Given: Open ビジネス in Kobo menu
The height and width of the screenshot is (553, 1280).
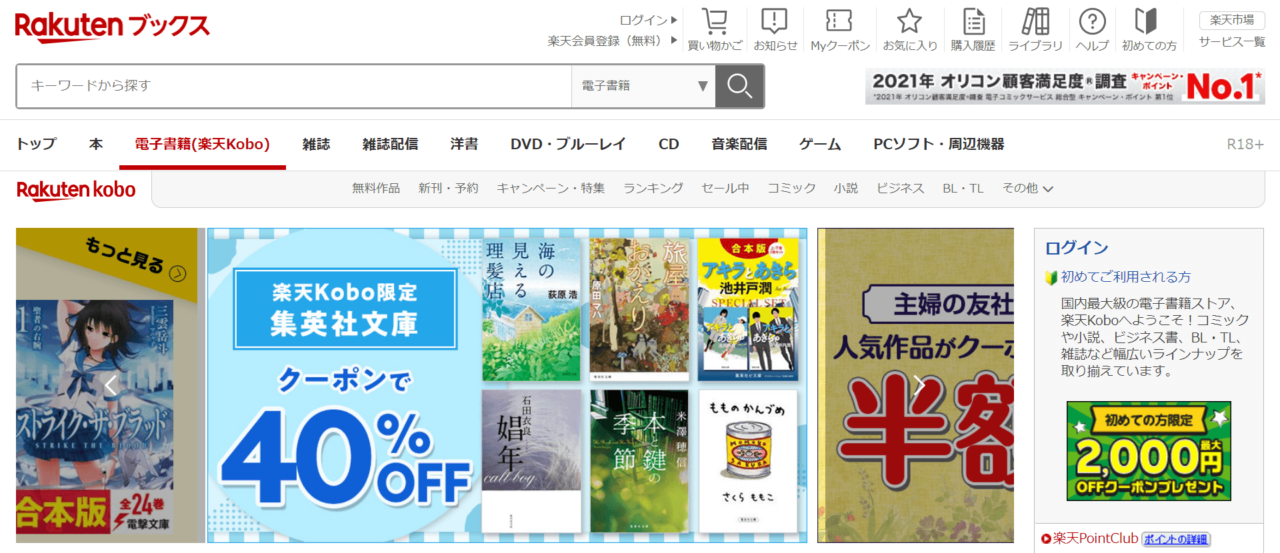Looking at the screenshot, I should [x=900, y=188].
